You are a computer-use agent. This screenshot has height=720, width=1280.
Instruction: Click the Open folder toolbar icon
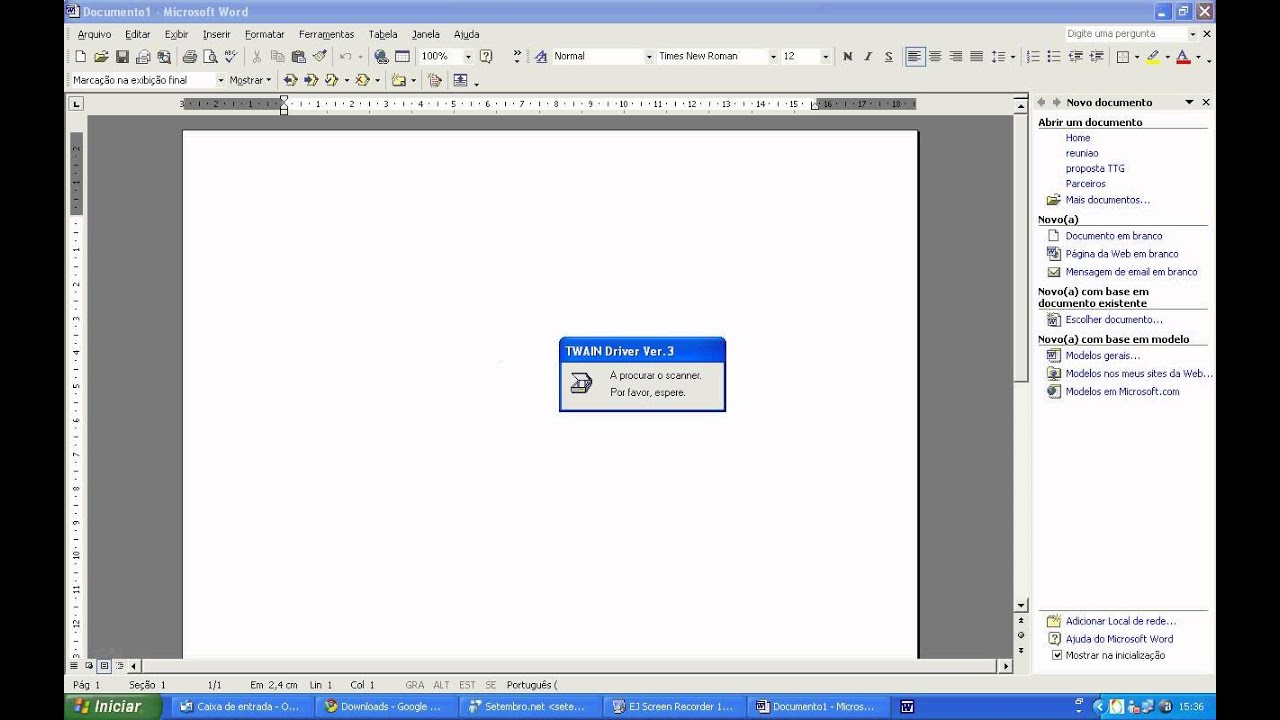pos(101,57)
